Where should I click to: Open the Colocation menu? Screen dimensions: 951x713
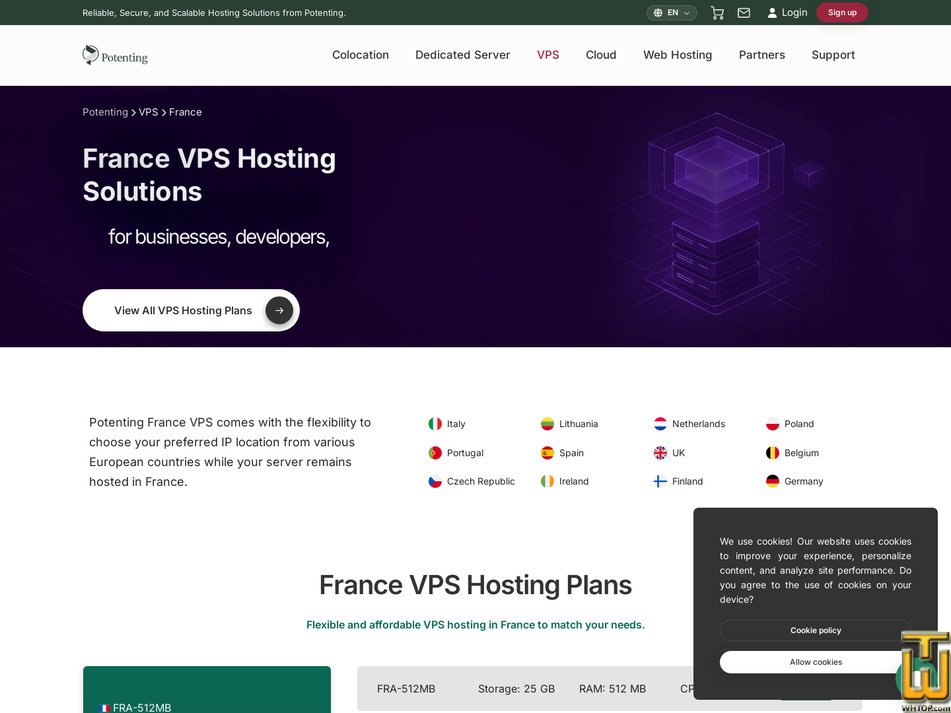(x=360, y=55)
